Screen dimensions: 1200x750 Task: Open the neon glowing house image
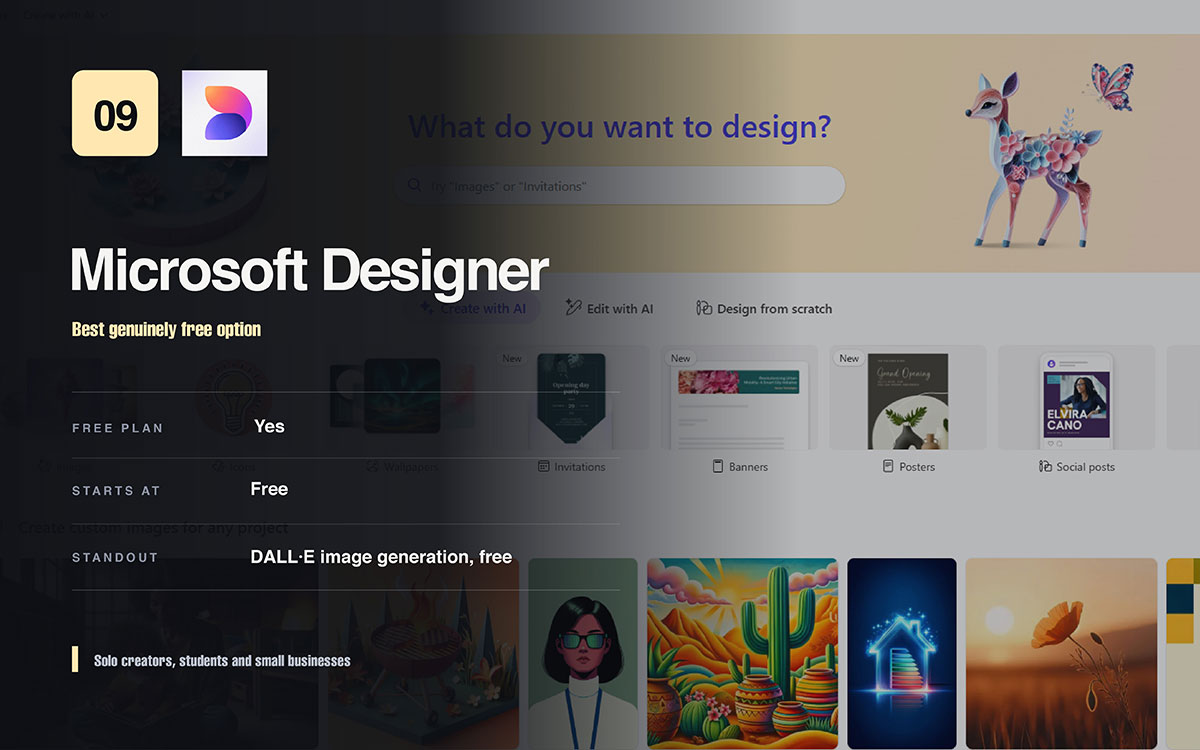[x=902, y=654]
